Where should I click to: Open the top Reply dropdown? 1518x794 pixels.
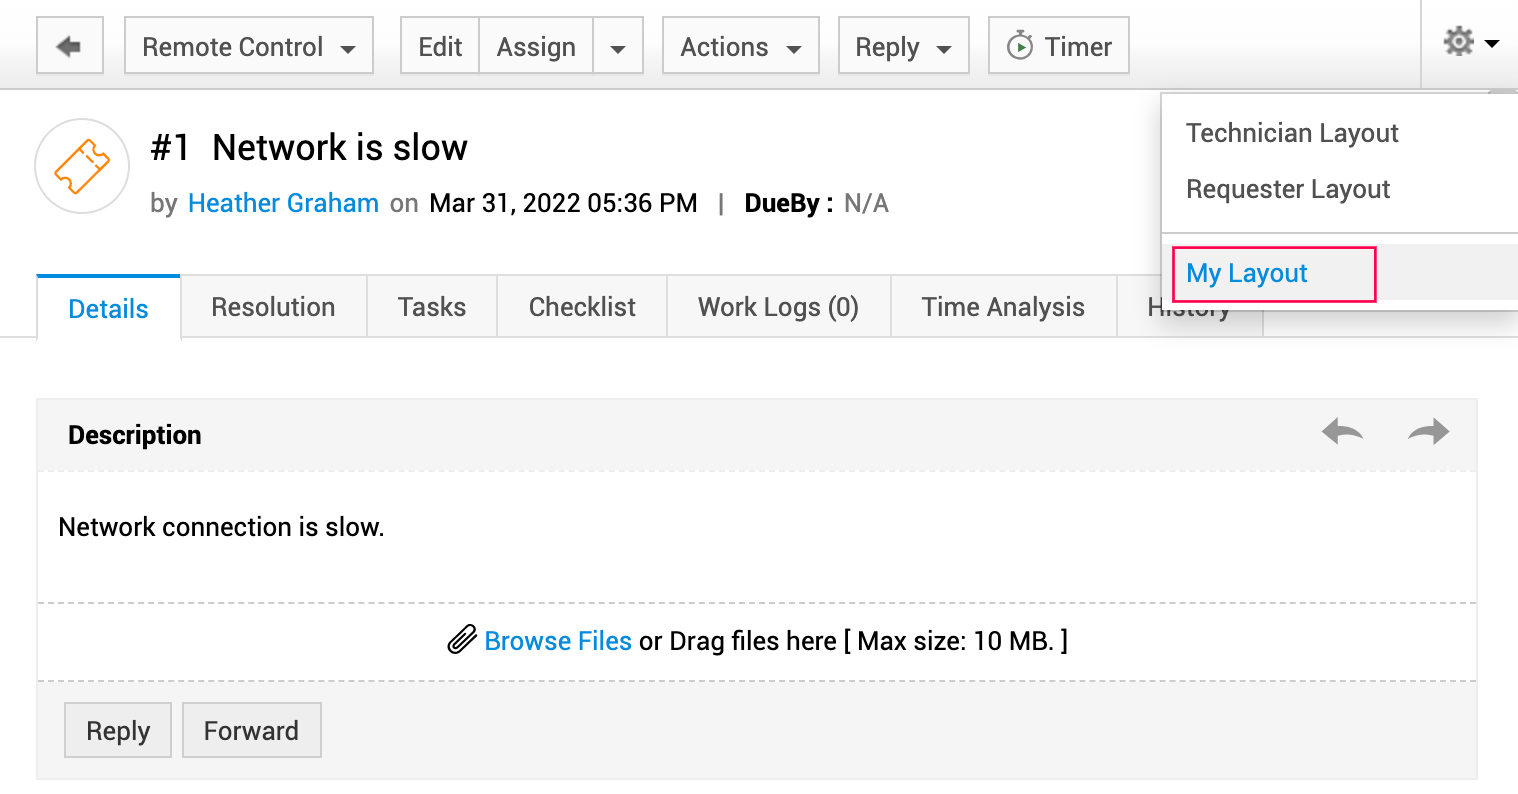click(x=903, y=46)
